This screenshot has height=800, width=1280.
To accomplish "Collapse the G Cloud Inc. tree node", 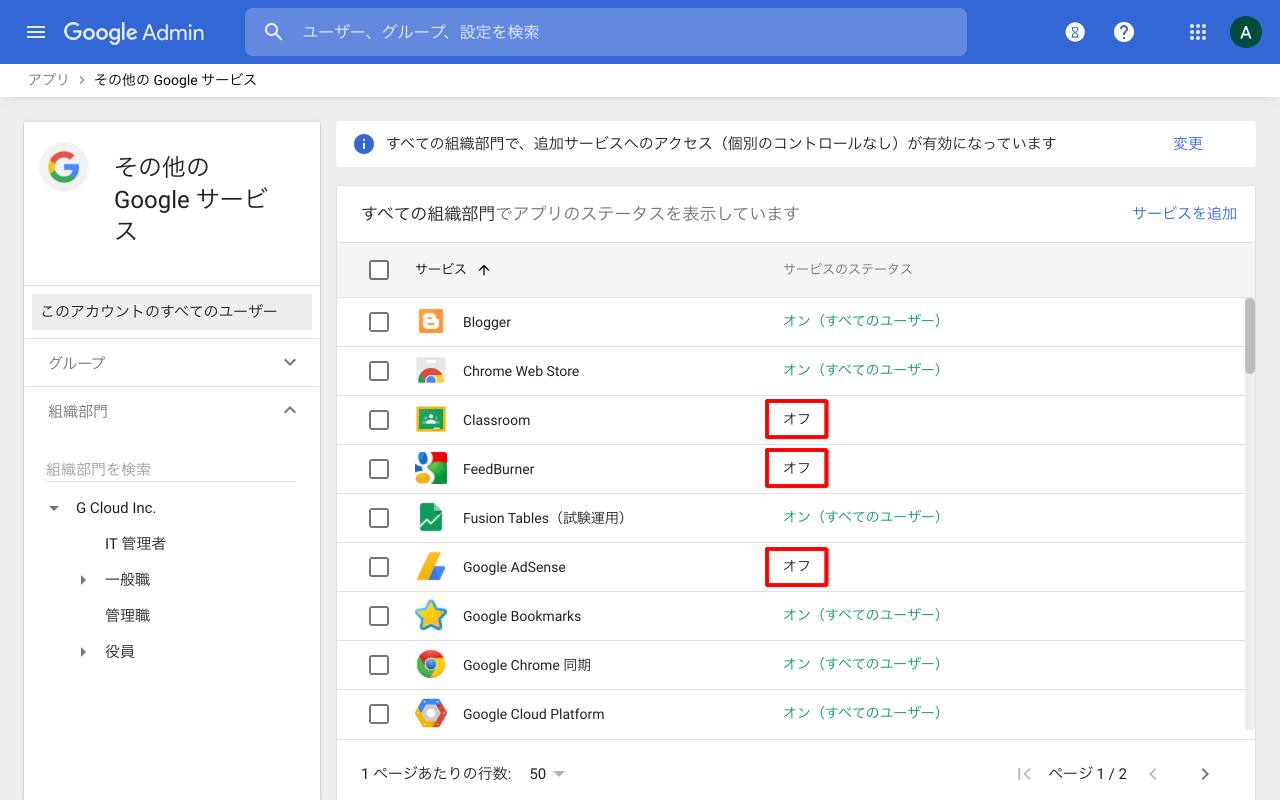I will pyautogui.click(x=54, y=508).
